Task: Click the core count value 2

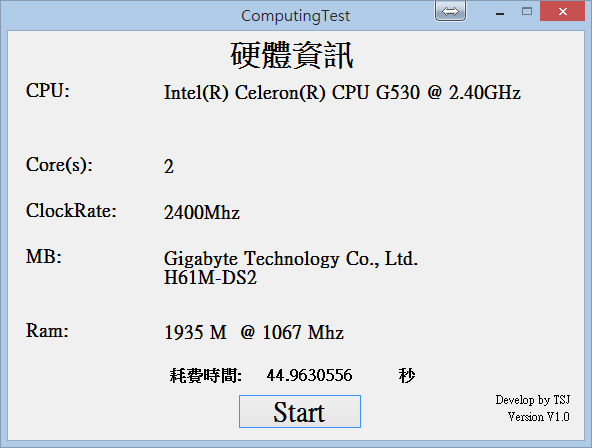Action: (x=169, y=166)
